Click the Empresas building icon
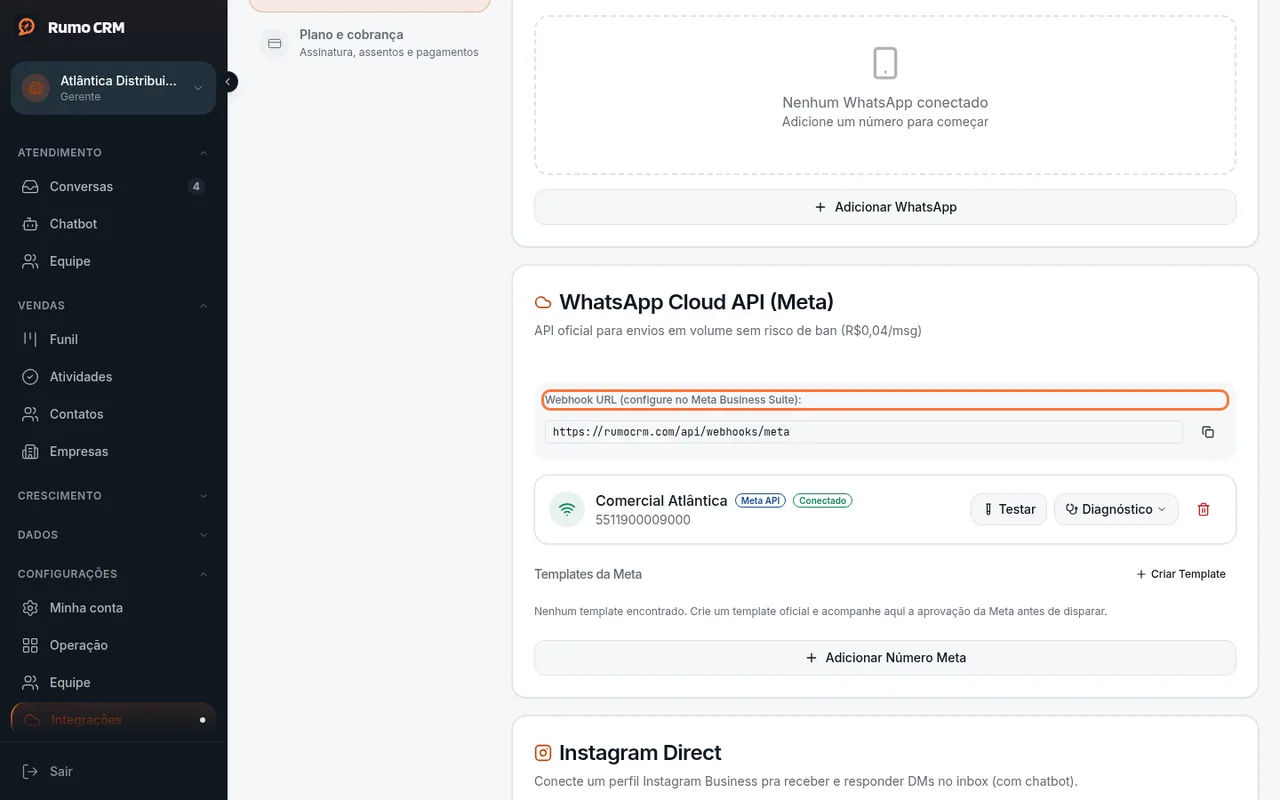The height and width of the screenshot is (800, 1280). point(31,451)
